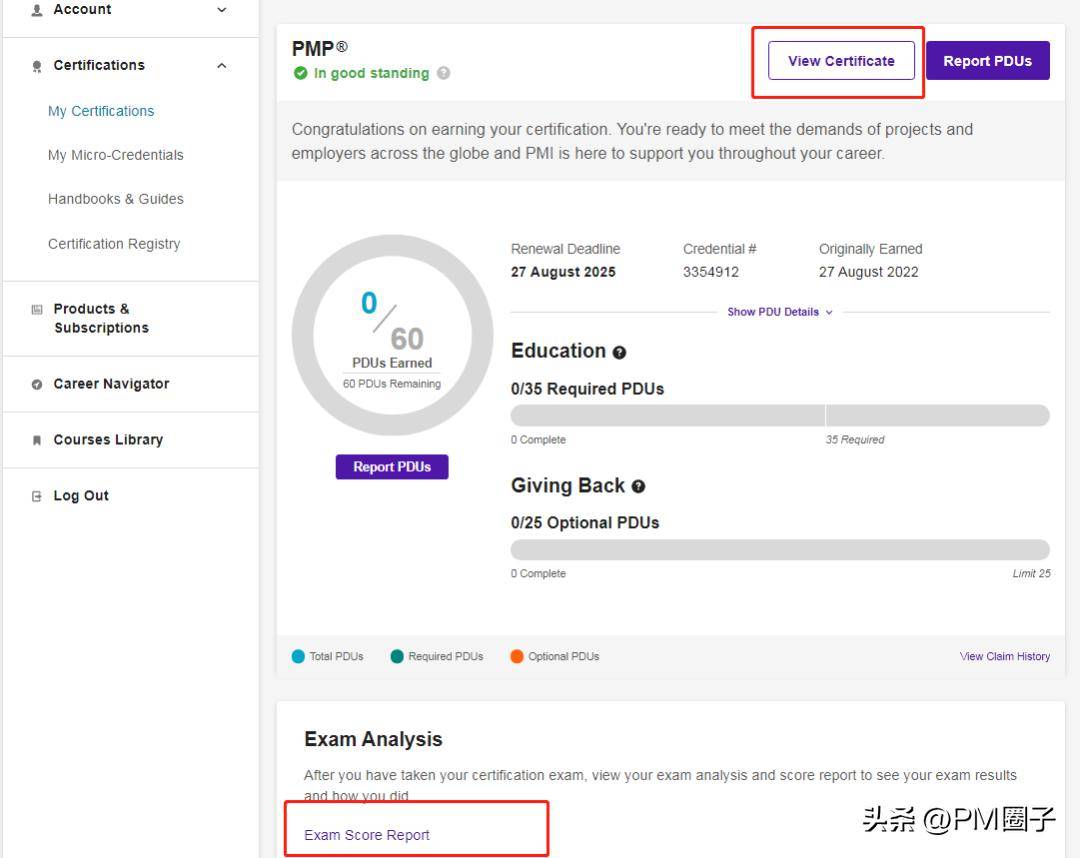1080x858 pixels.
Task: Click the In good standing status text
Action: [x=371, y=73]
